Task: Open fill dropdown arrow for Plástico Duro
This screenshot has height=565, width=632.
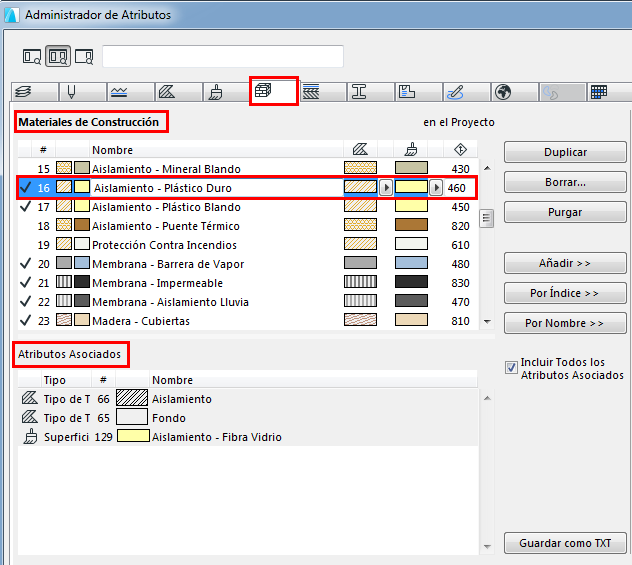Action: coord(386,187)
